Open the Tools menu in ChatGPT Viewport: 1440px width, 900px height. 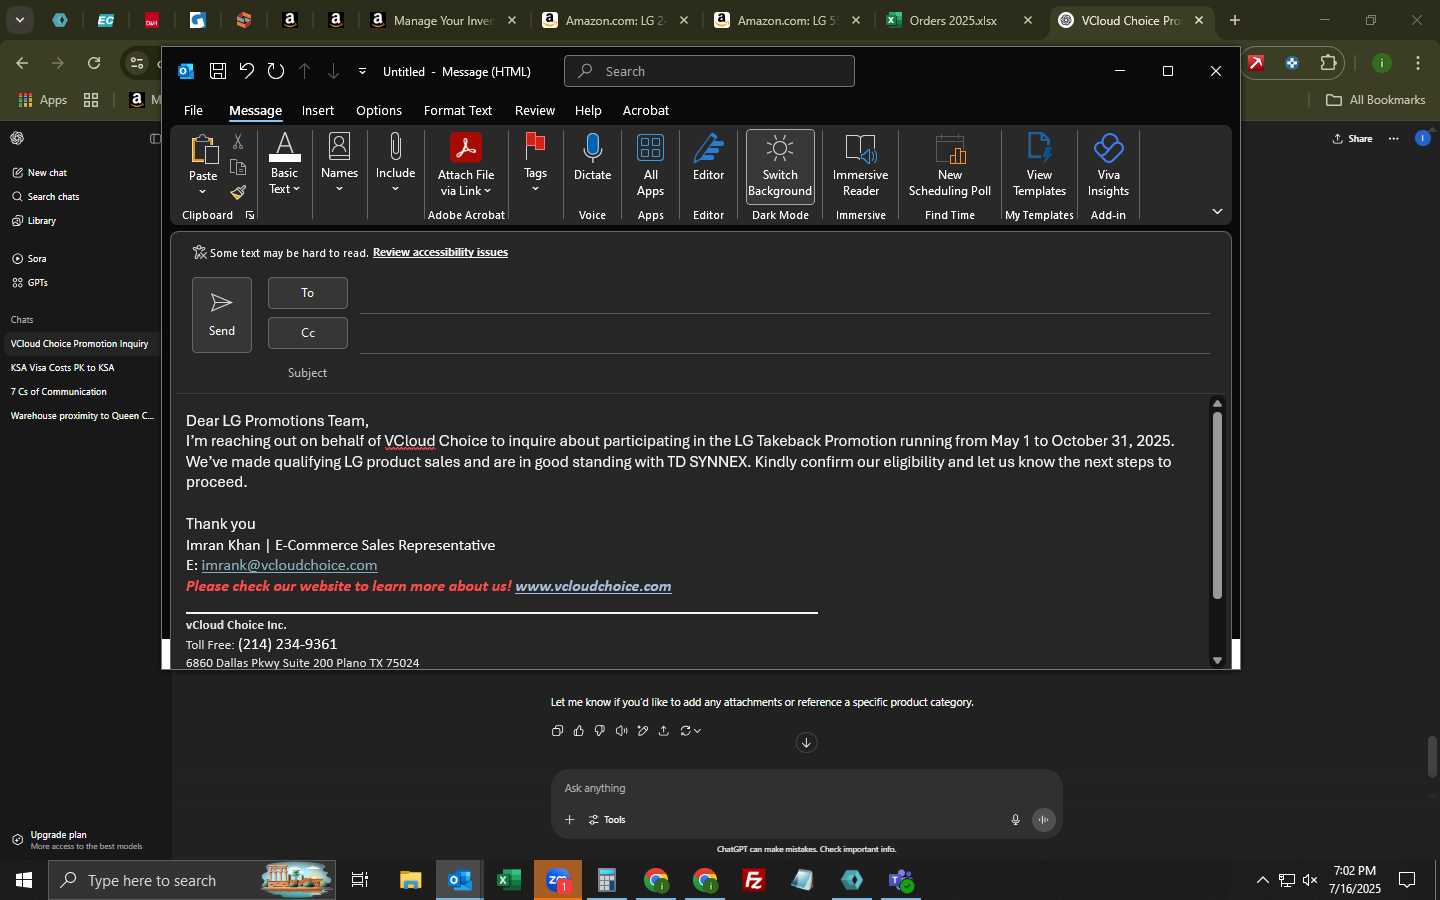pyautogui.click(x=607, y=820)
